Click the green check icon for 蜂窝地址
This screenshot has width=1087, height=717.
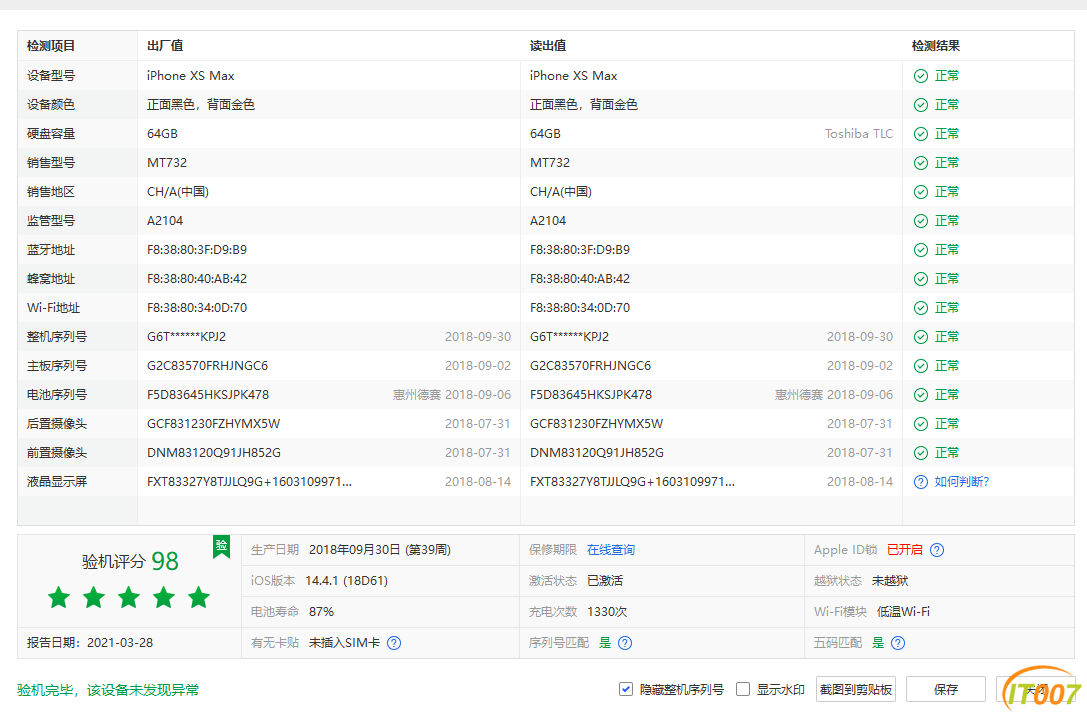pos(921,279)
